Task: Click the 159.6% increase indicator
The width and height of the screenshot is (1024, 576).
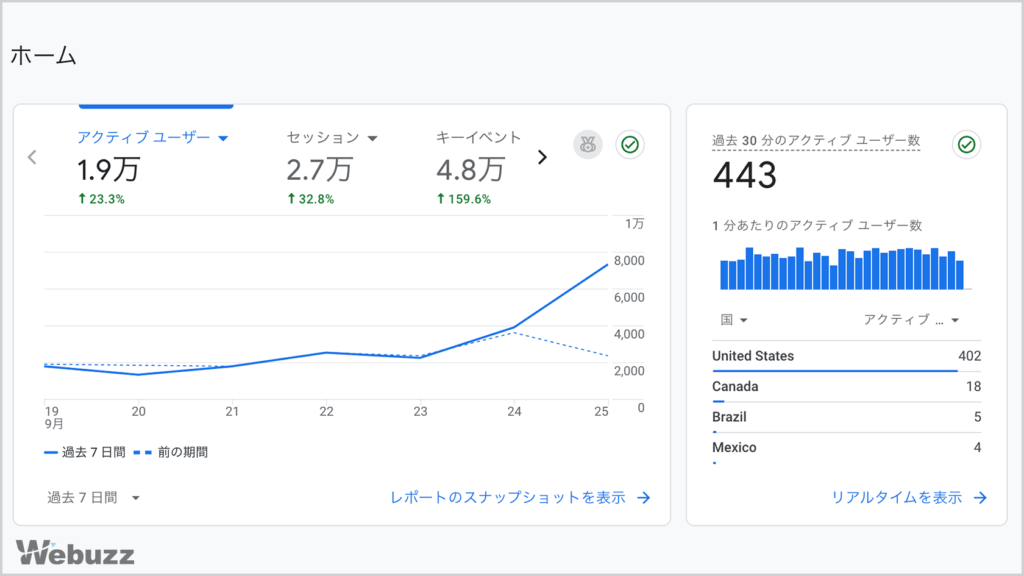Action: (464, 199)
